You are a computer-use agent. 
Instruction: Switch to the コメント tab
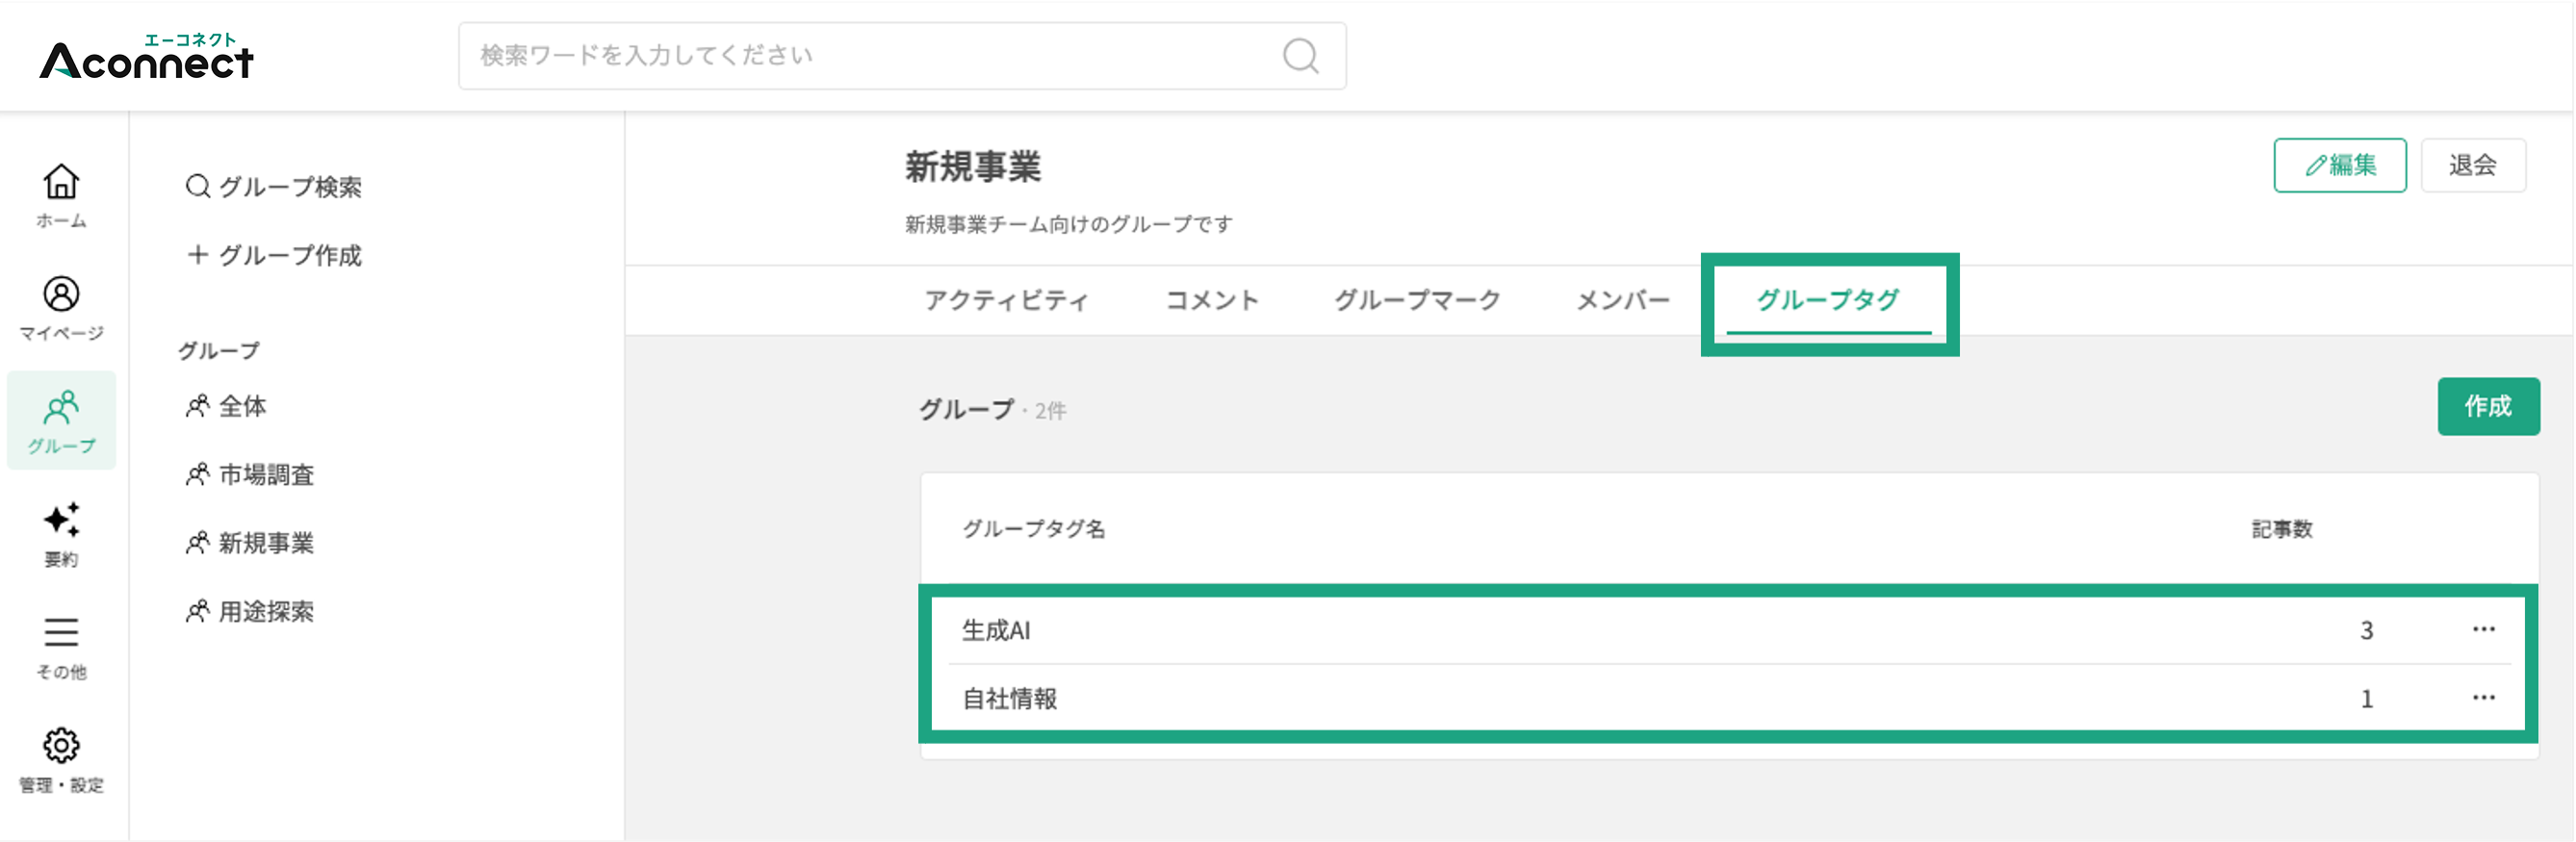tap(1212, 300)
